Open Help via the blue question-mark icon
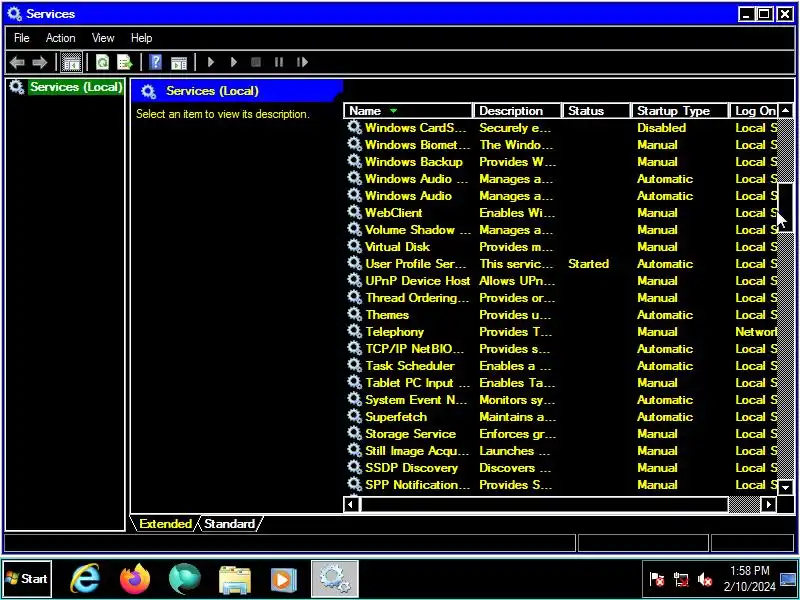Screen dimensions: 800x600 point(156,62)
